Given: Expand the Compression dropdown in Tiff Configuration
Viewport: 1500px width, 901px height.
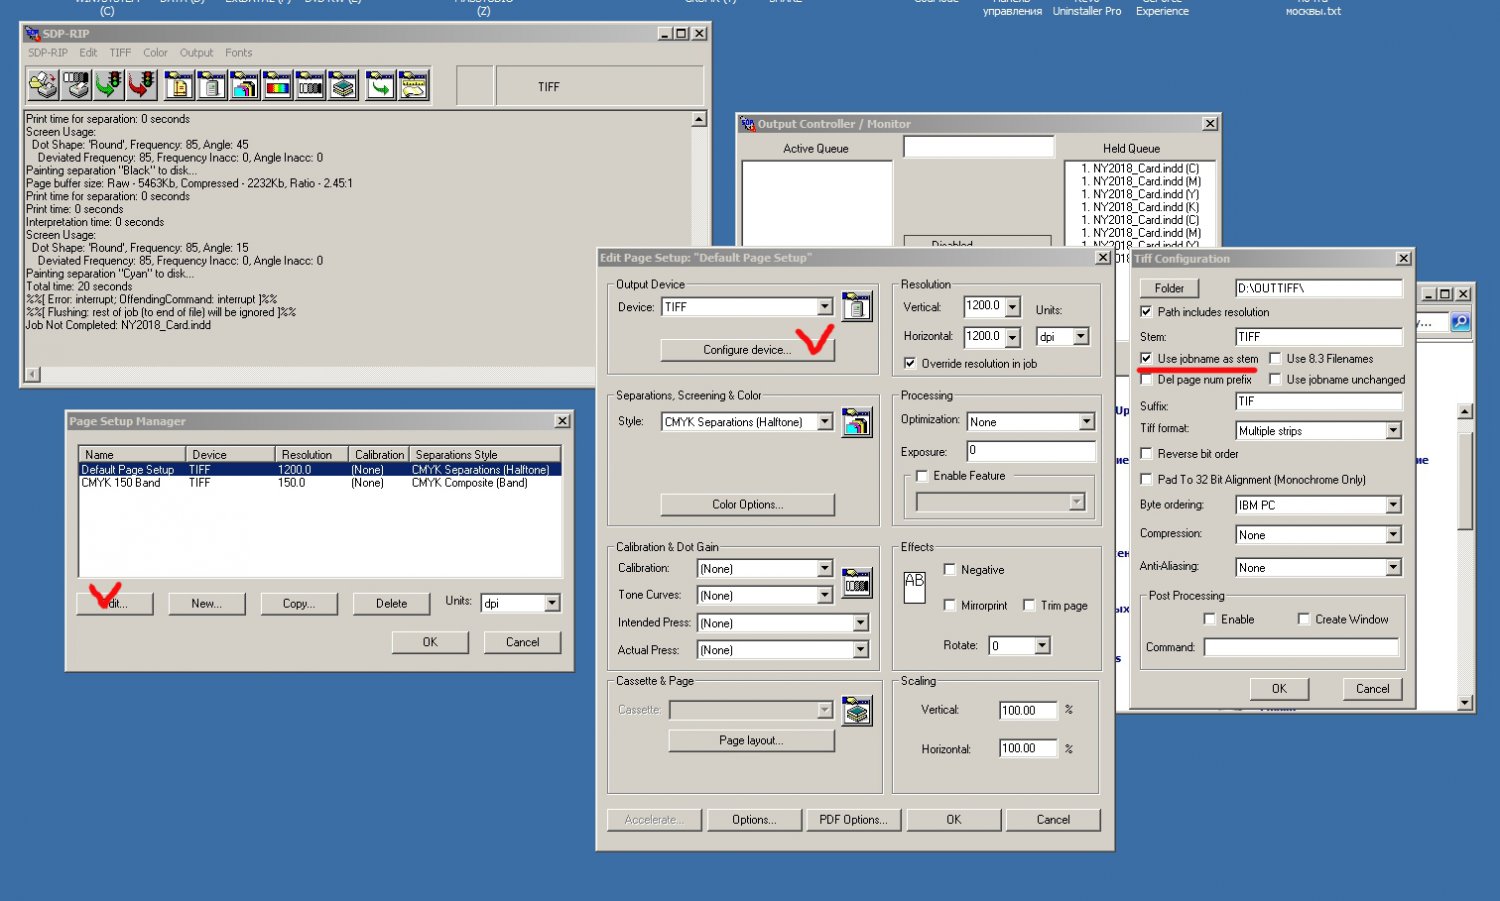Looking at the screenshot, I should [1393, 535].
